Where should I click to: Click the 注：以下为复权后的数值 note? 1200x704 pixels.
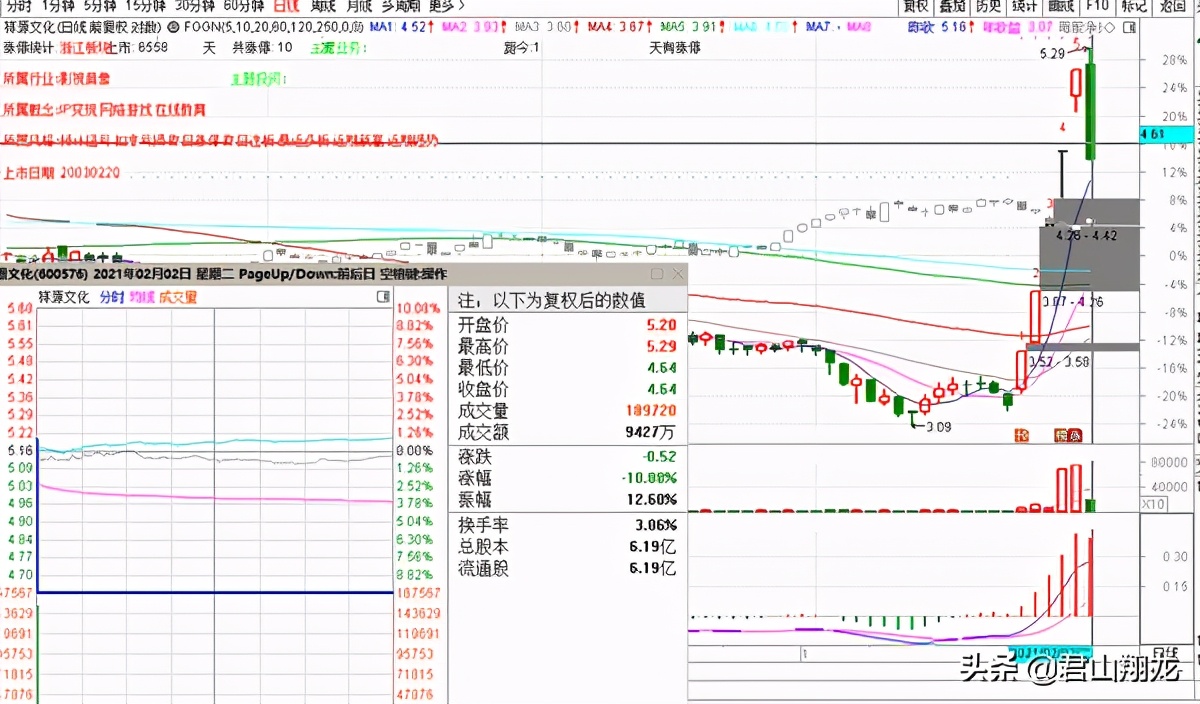tap(551, 300)
